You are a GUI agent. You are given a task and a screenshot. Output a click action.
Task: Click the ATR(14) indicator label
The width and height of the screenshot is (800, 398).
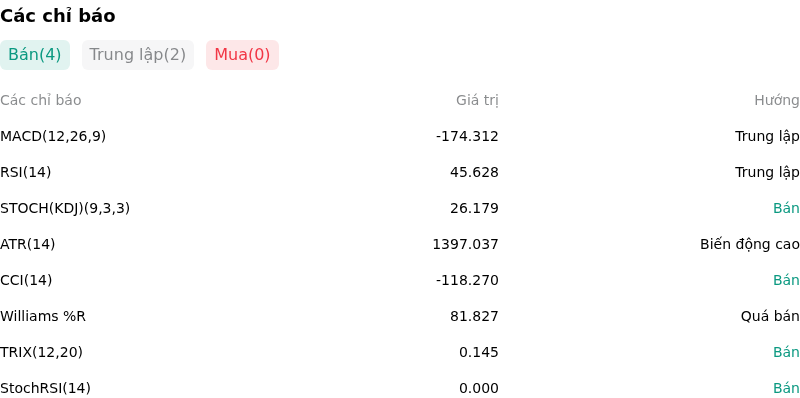[x=28, y=244]
